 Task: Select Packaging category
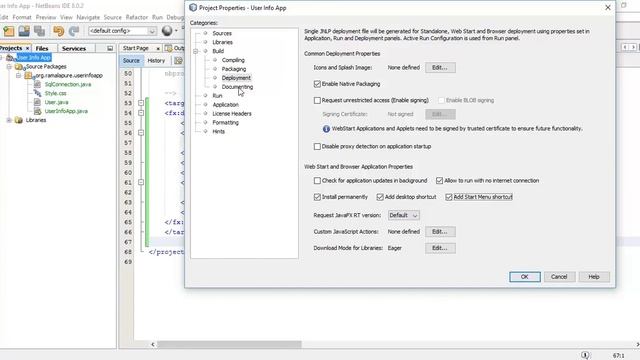click(x=234, y=69)
